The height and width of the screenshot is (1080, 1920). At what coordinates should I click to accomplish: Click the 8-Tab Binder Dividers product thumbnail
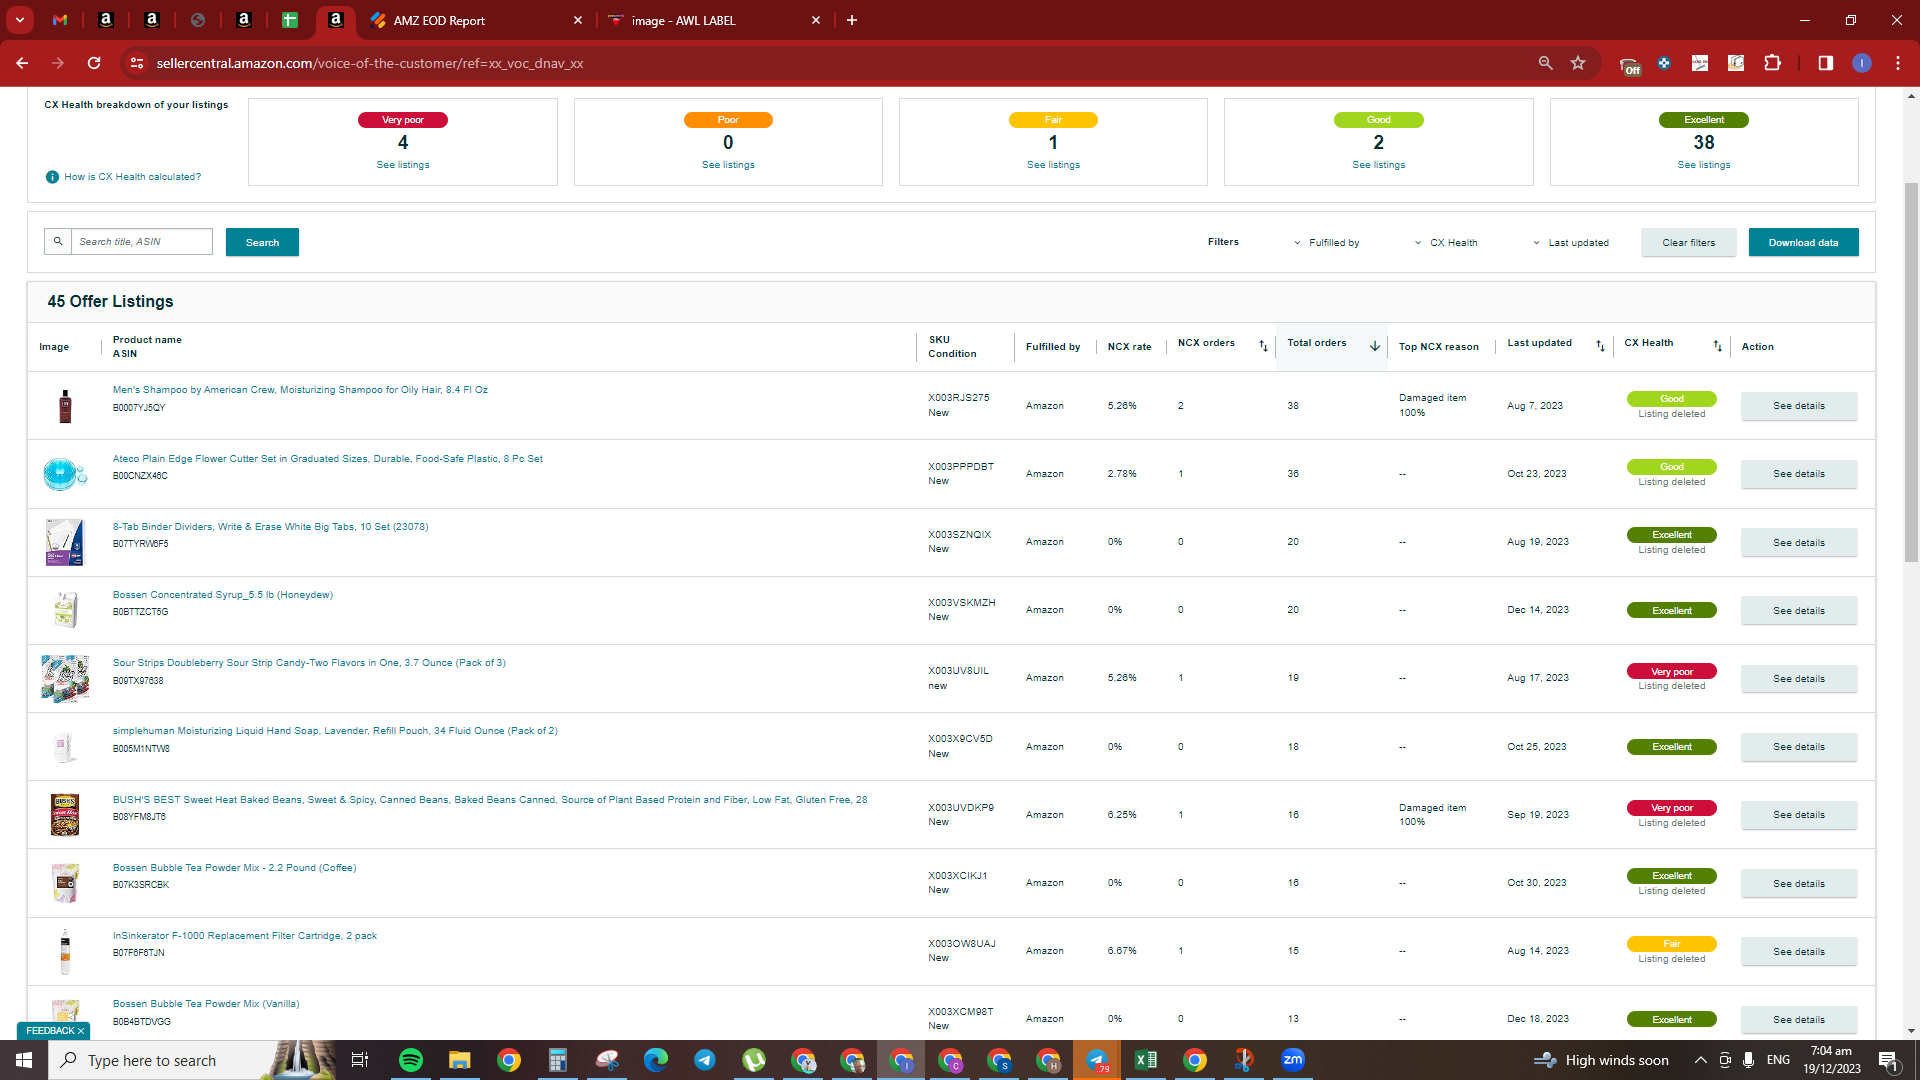[x=65, y=542]
